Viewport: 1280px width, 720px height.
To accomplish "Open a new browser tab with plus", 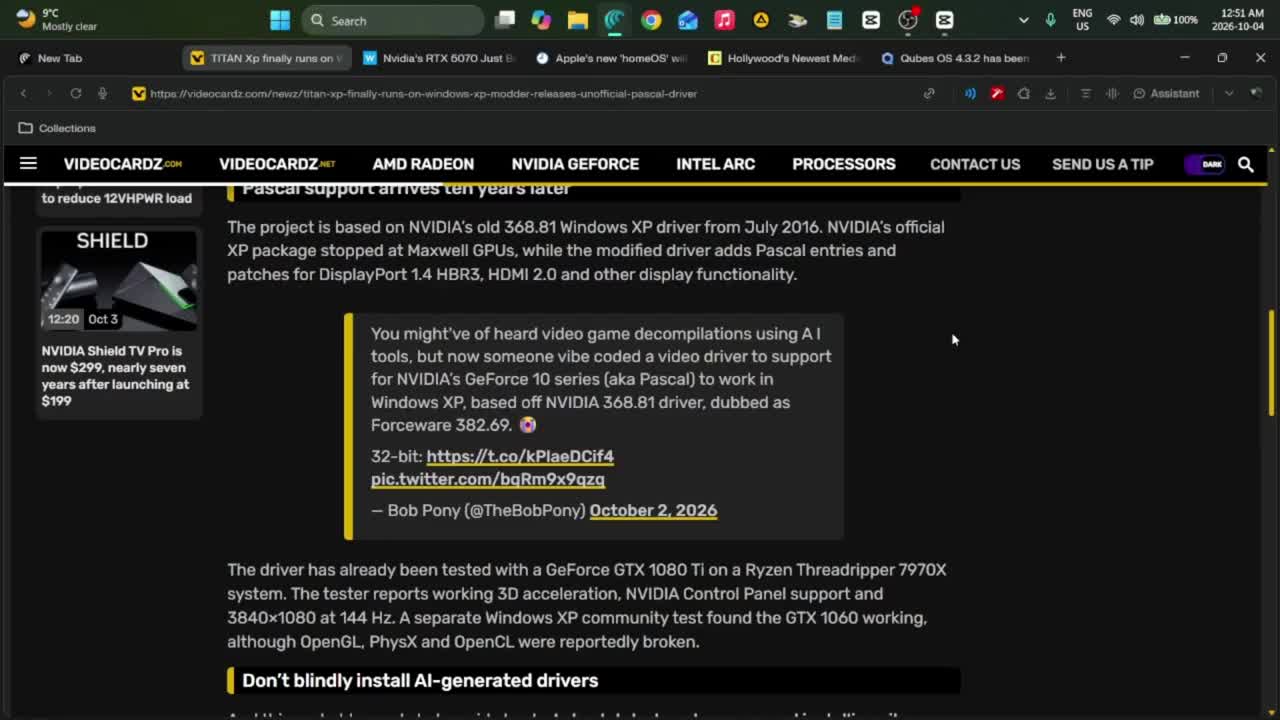I will 1061,58.
